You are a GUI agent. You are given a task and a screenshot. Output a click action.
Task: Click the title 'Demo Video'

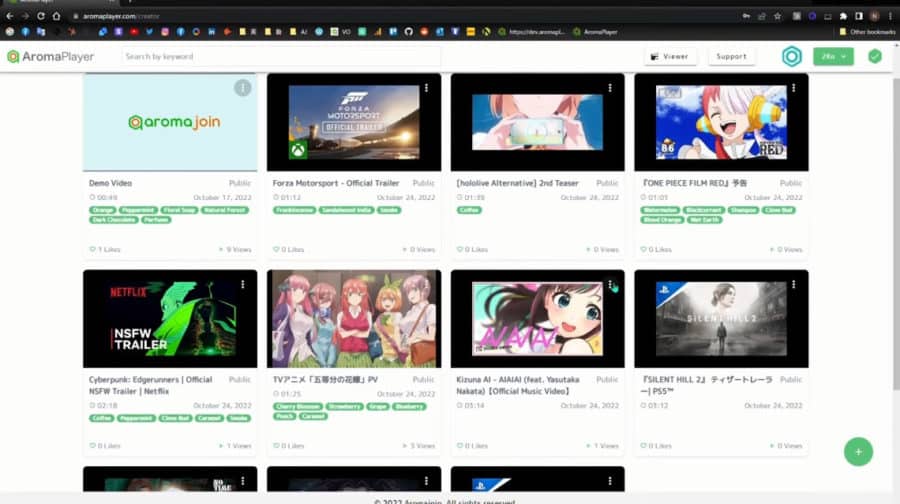[x=110, y=183]
